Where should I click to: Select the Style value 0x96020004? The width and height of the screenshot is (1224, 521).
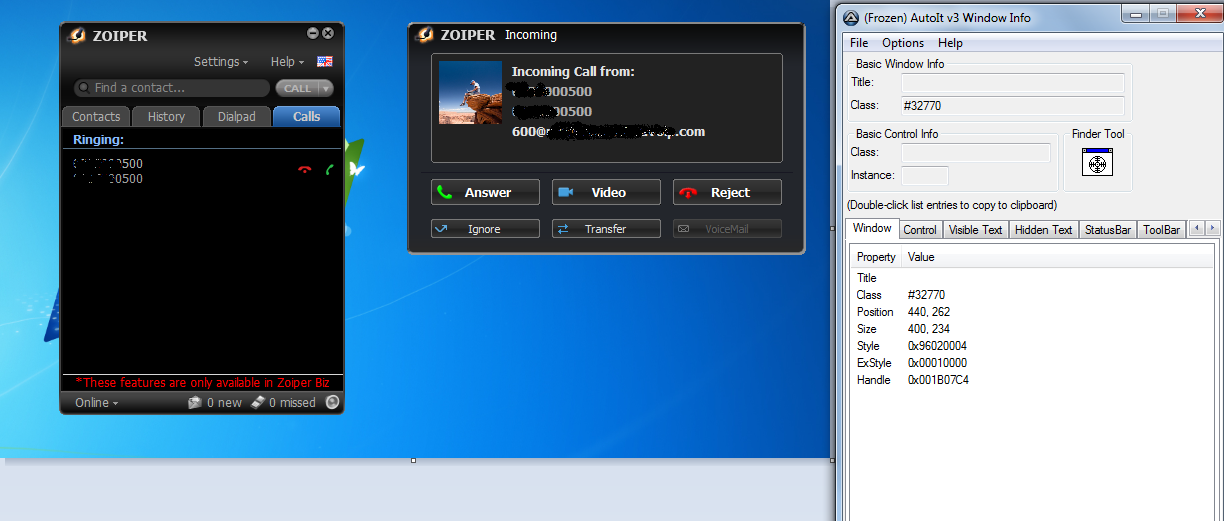(937, 346)
